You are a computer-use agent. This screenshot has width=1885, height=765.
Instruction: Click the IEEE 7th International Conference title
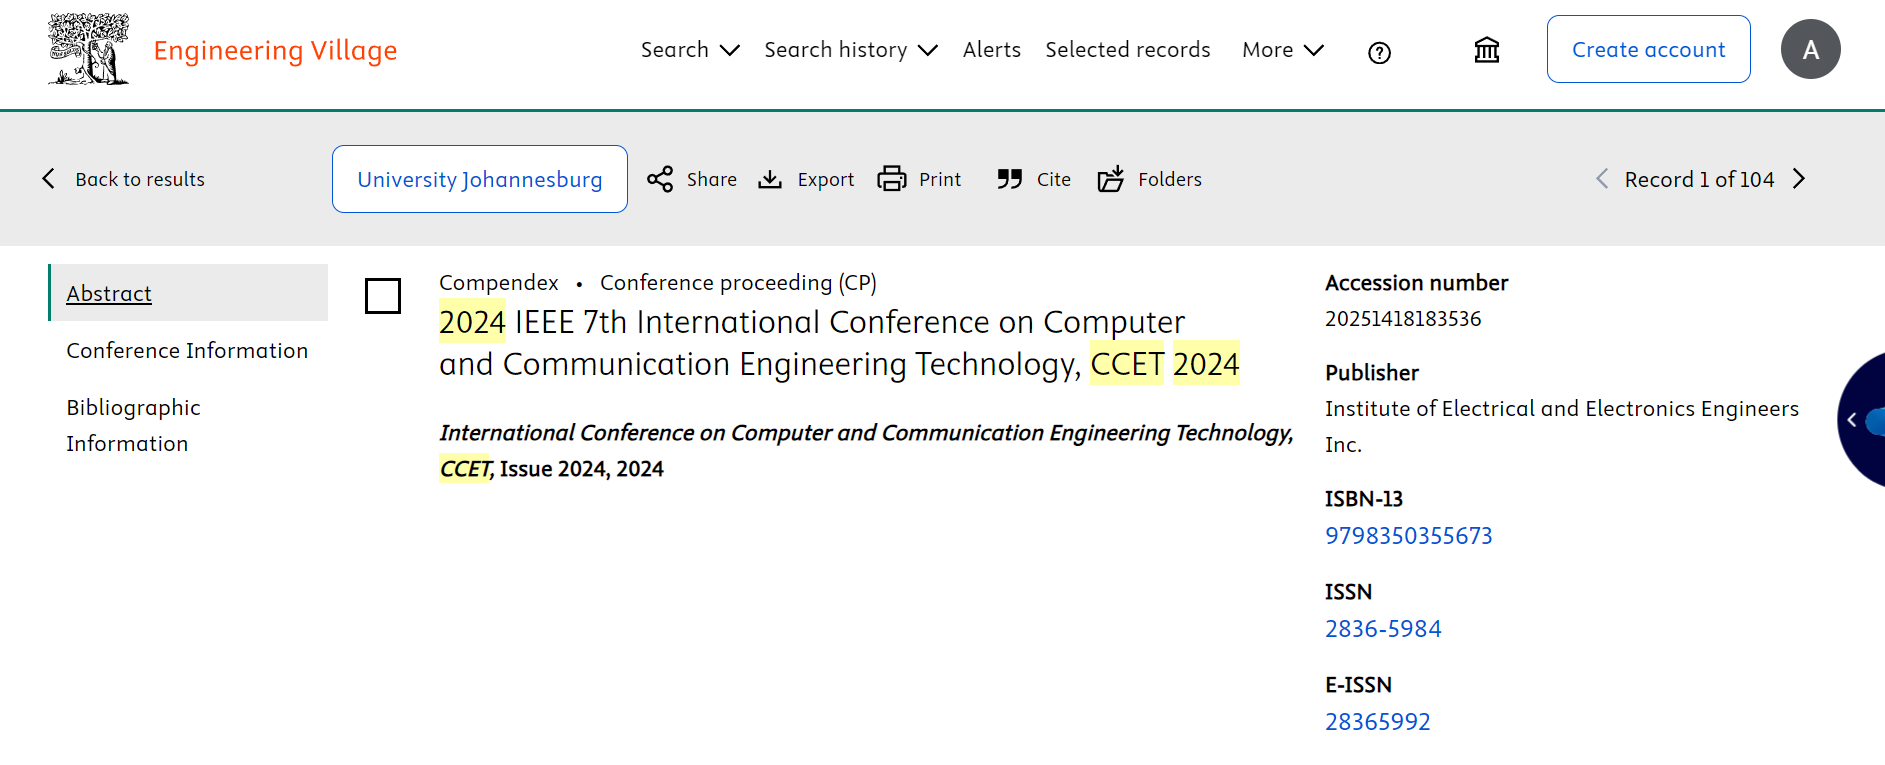[x=839, y=343]
